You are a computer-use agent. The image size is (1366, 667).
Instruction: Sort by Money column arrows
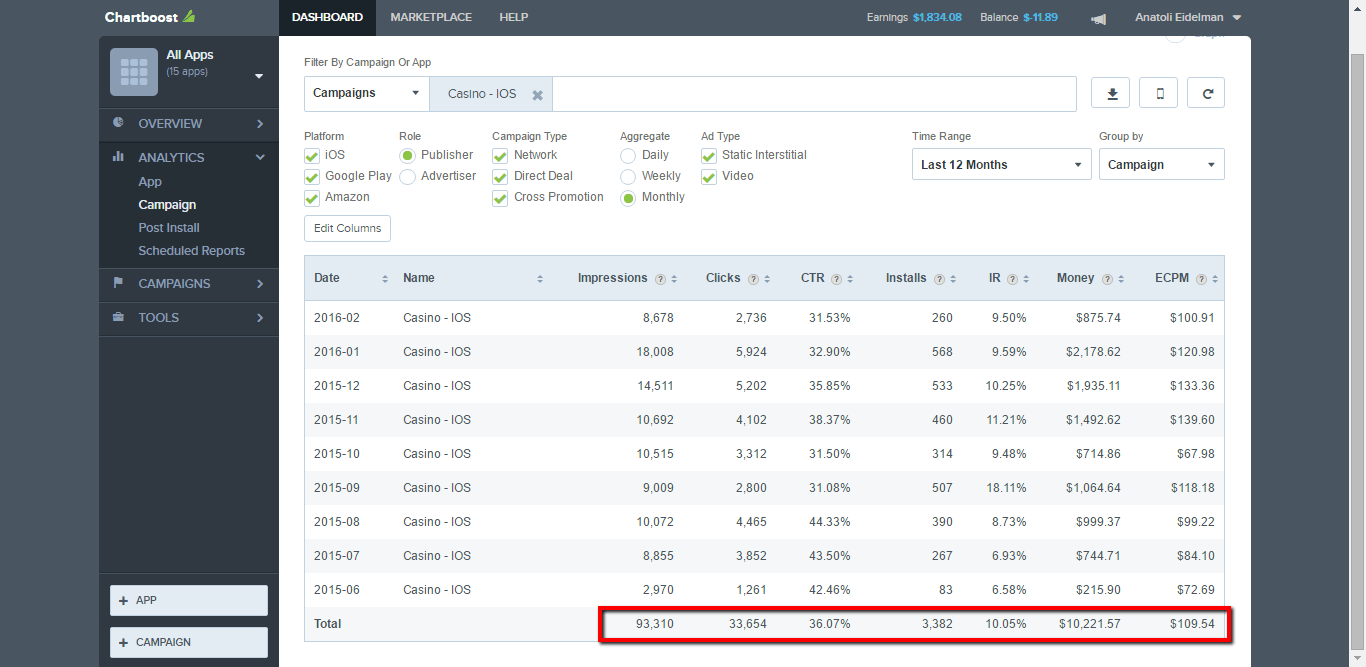tap(1121, 279)
